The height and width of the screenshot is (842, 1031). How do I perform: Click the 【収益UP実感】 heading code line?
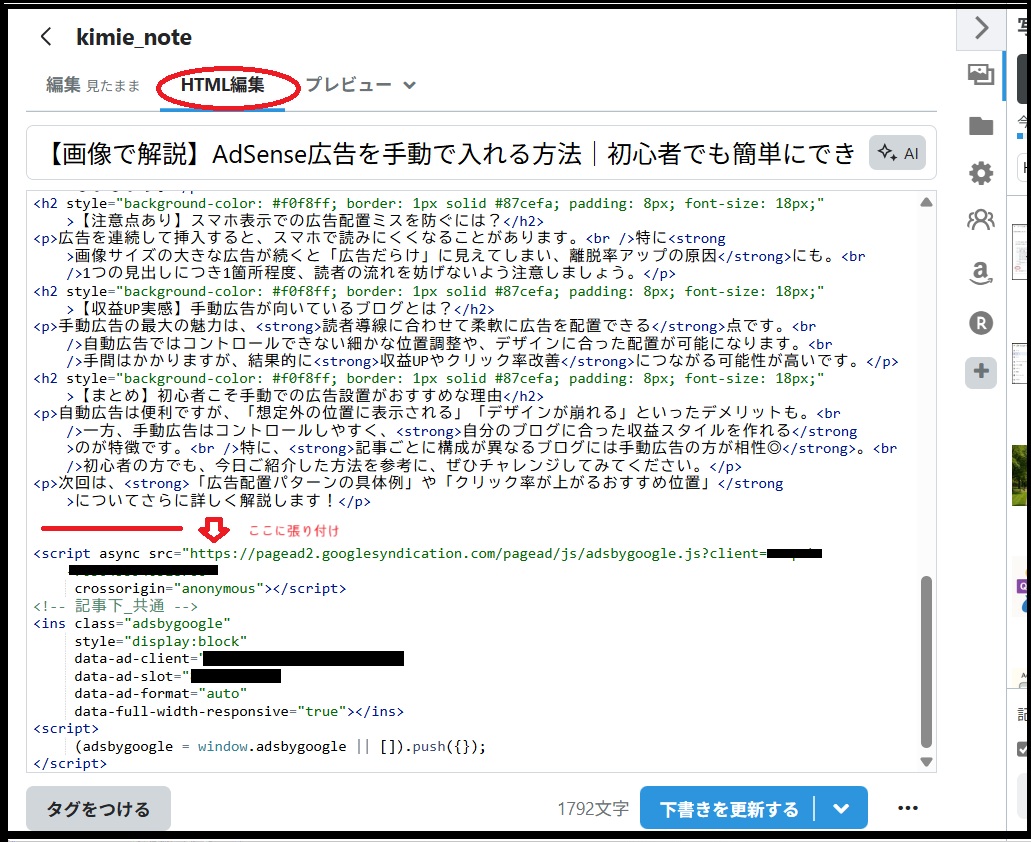pyautogui.click(x=280, y=308)
